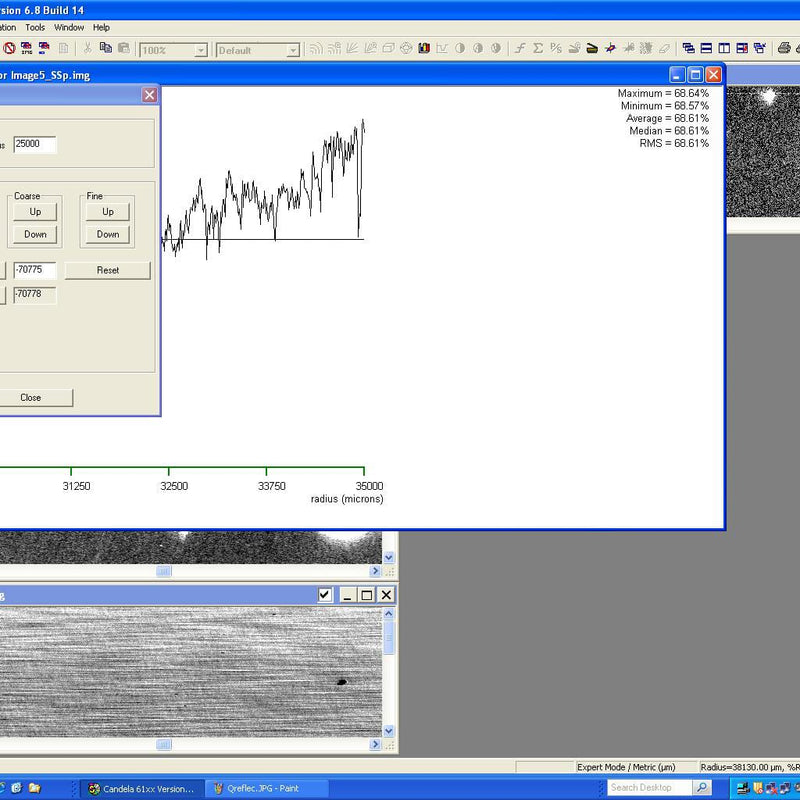Select the Sum (Σ) analysis toolbar icon
Image resolution: width=800 pixels, height=800 pixels.
pyautogui.click(x=536, y=48)
